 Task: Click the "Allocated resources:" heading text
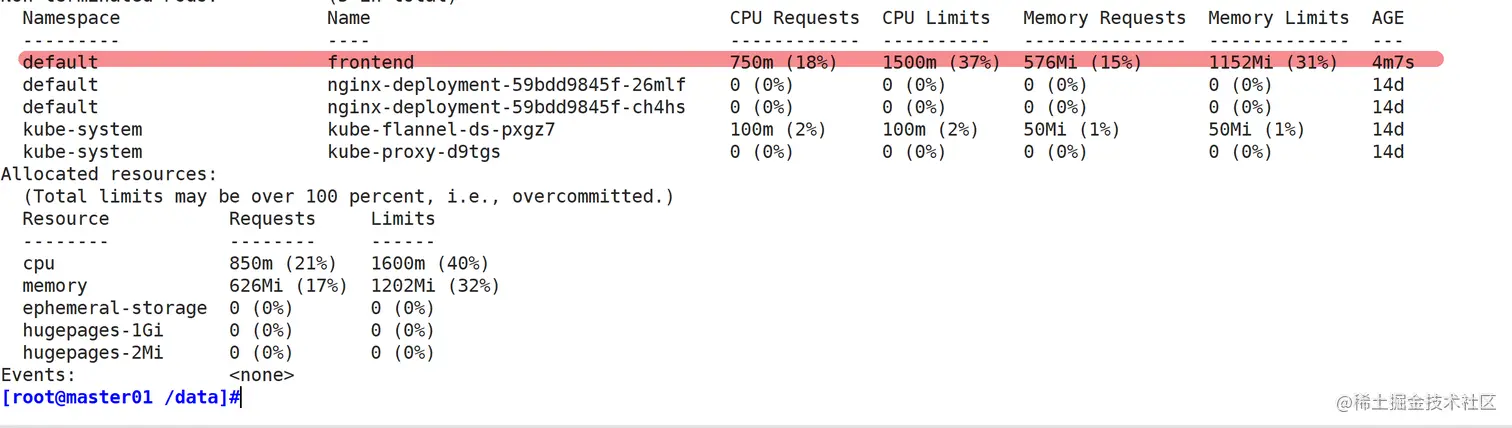tap(109, 174)
